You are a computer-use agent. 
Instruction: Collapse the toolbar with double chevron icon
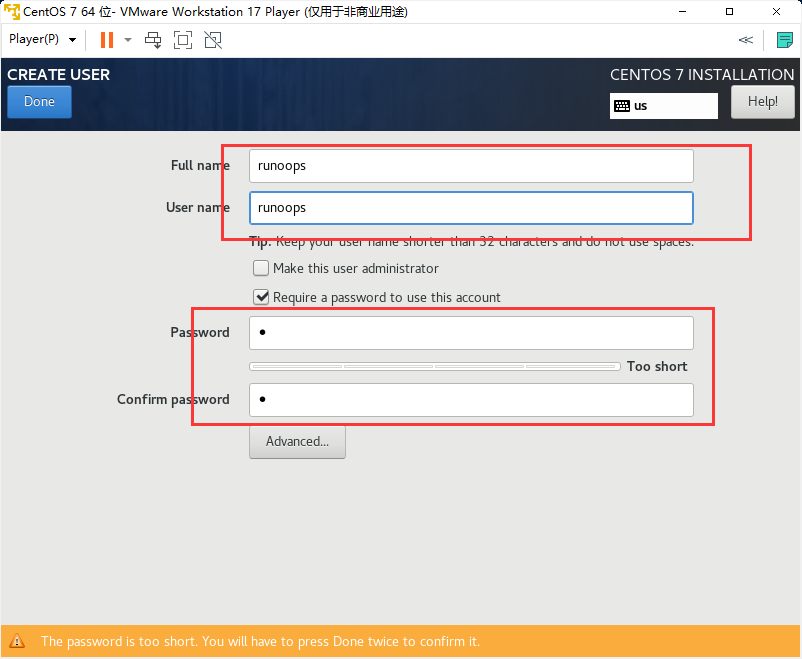tap(745, 40)
